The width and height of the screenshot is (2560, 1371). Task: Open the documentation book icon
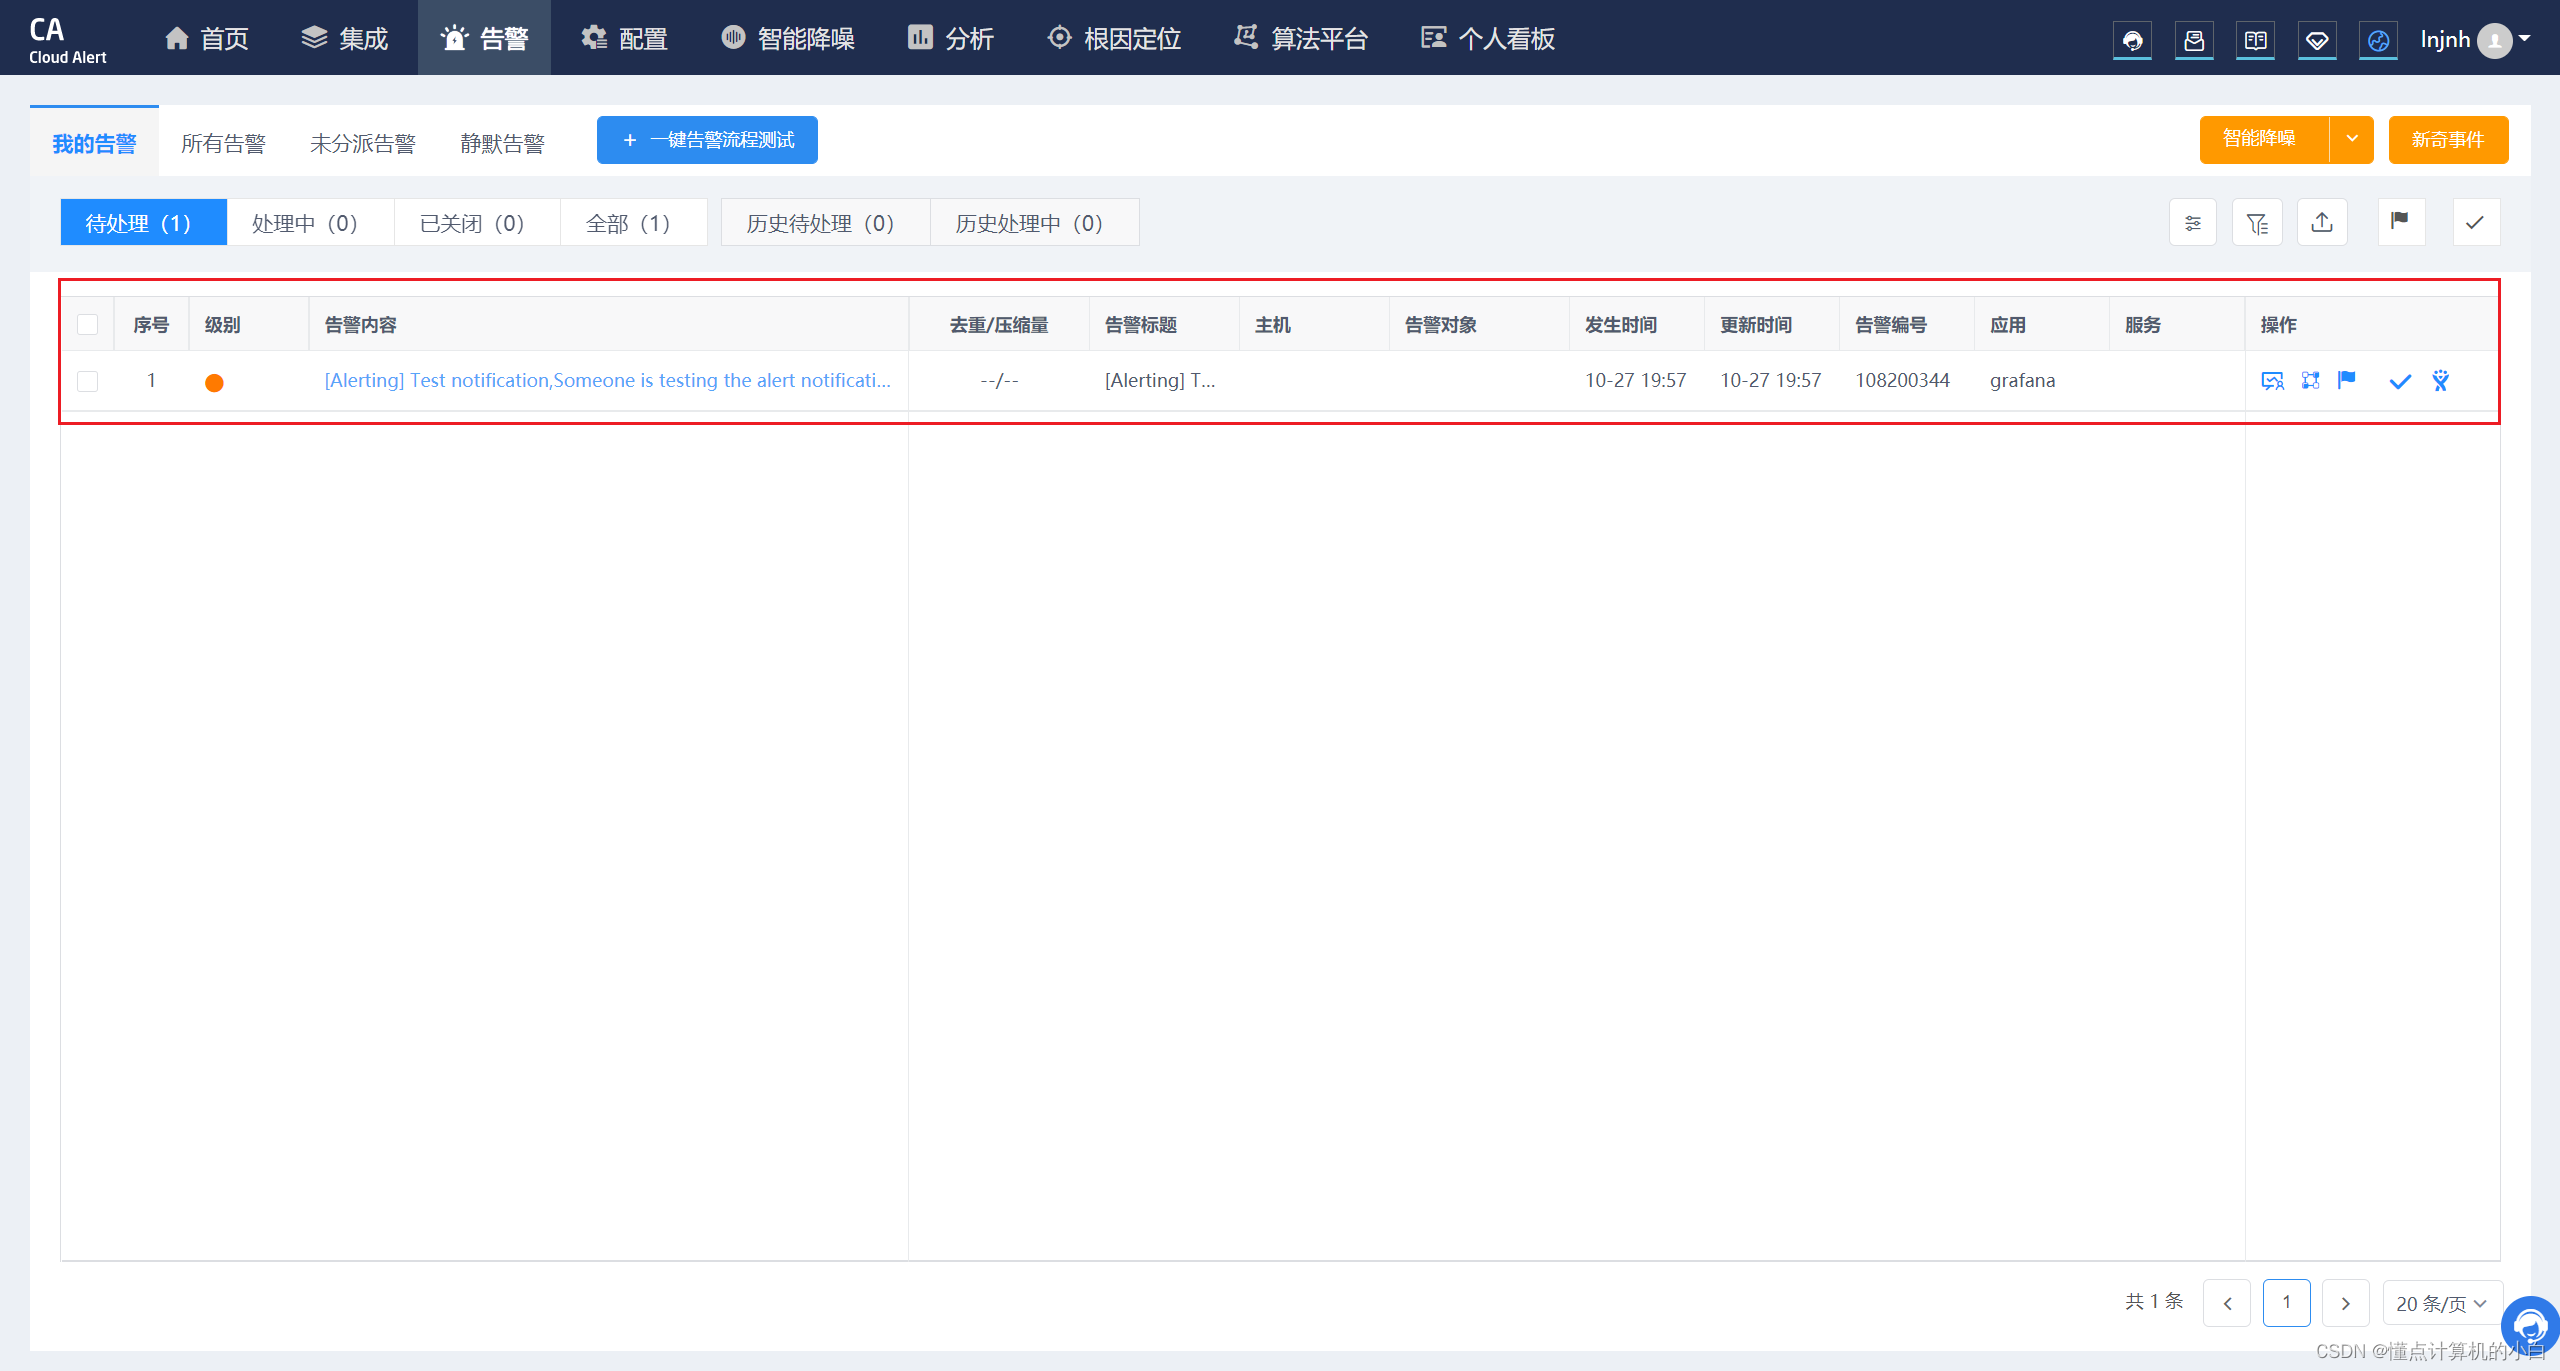tap(2255, 40)
